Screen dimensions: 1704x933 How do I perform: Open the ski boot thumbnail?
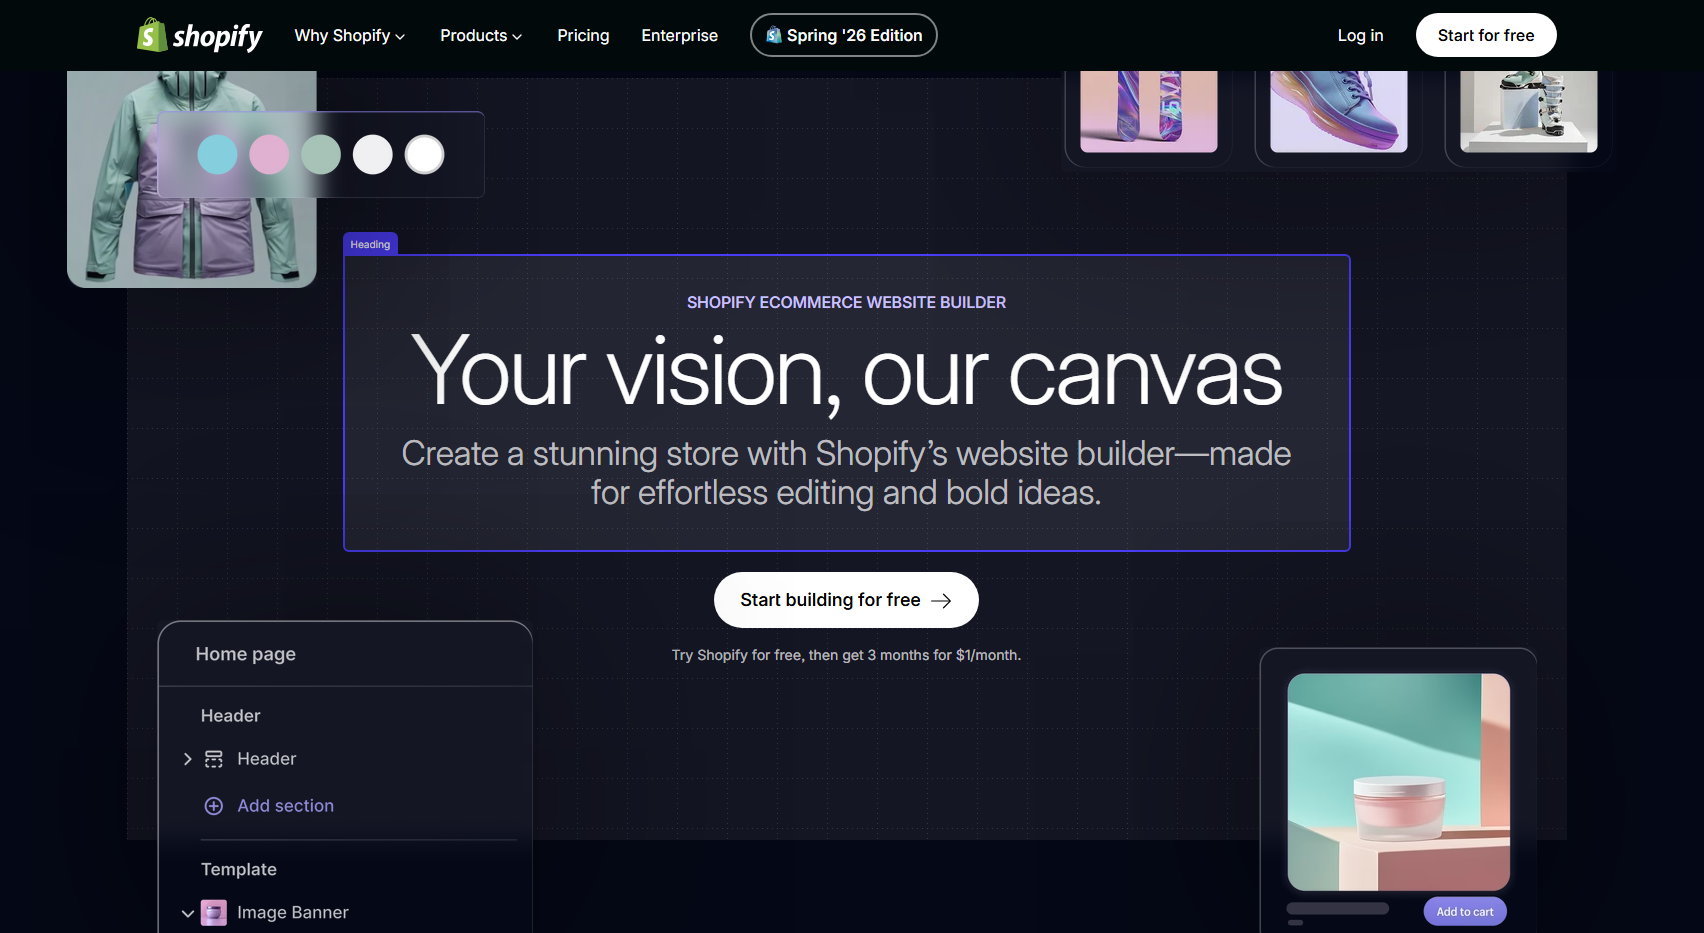[1528, 111]
